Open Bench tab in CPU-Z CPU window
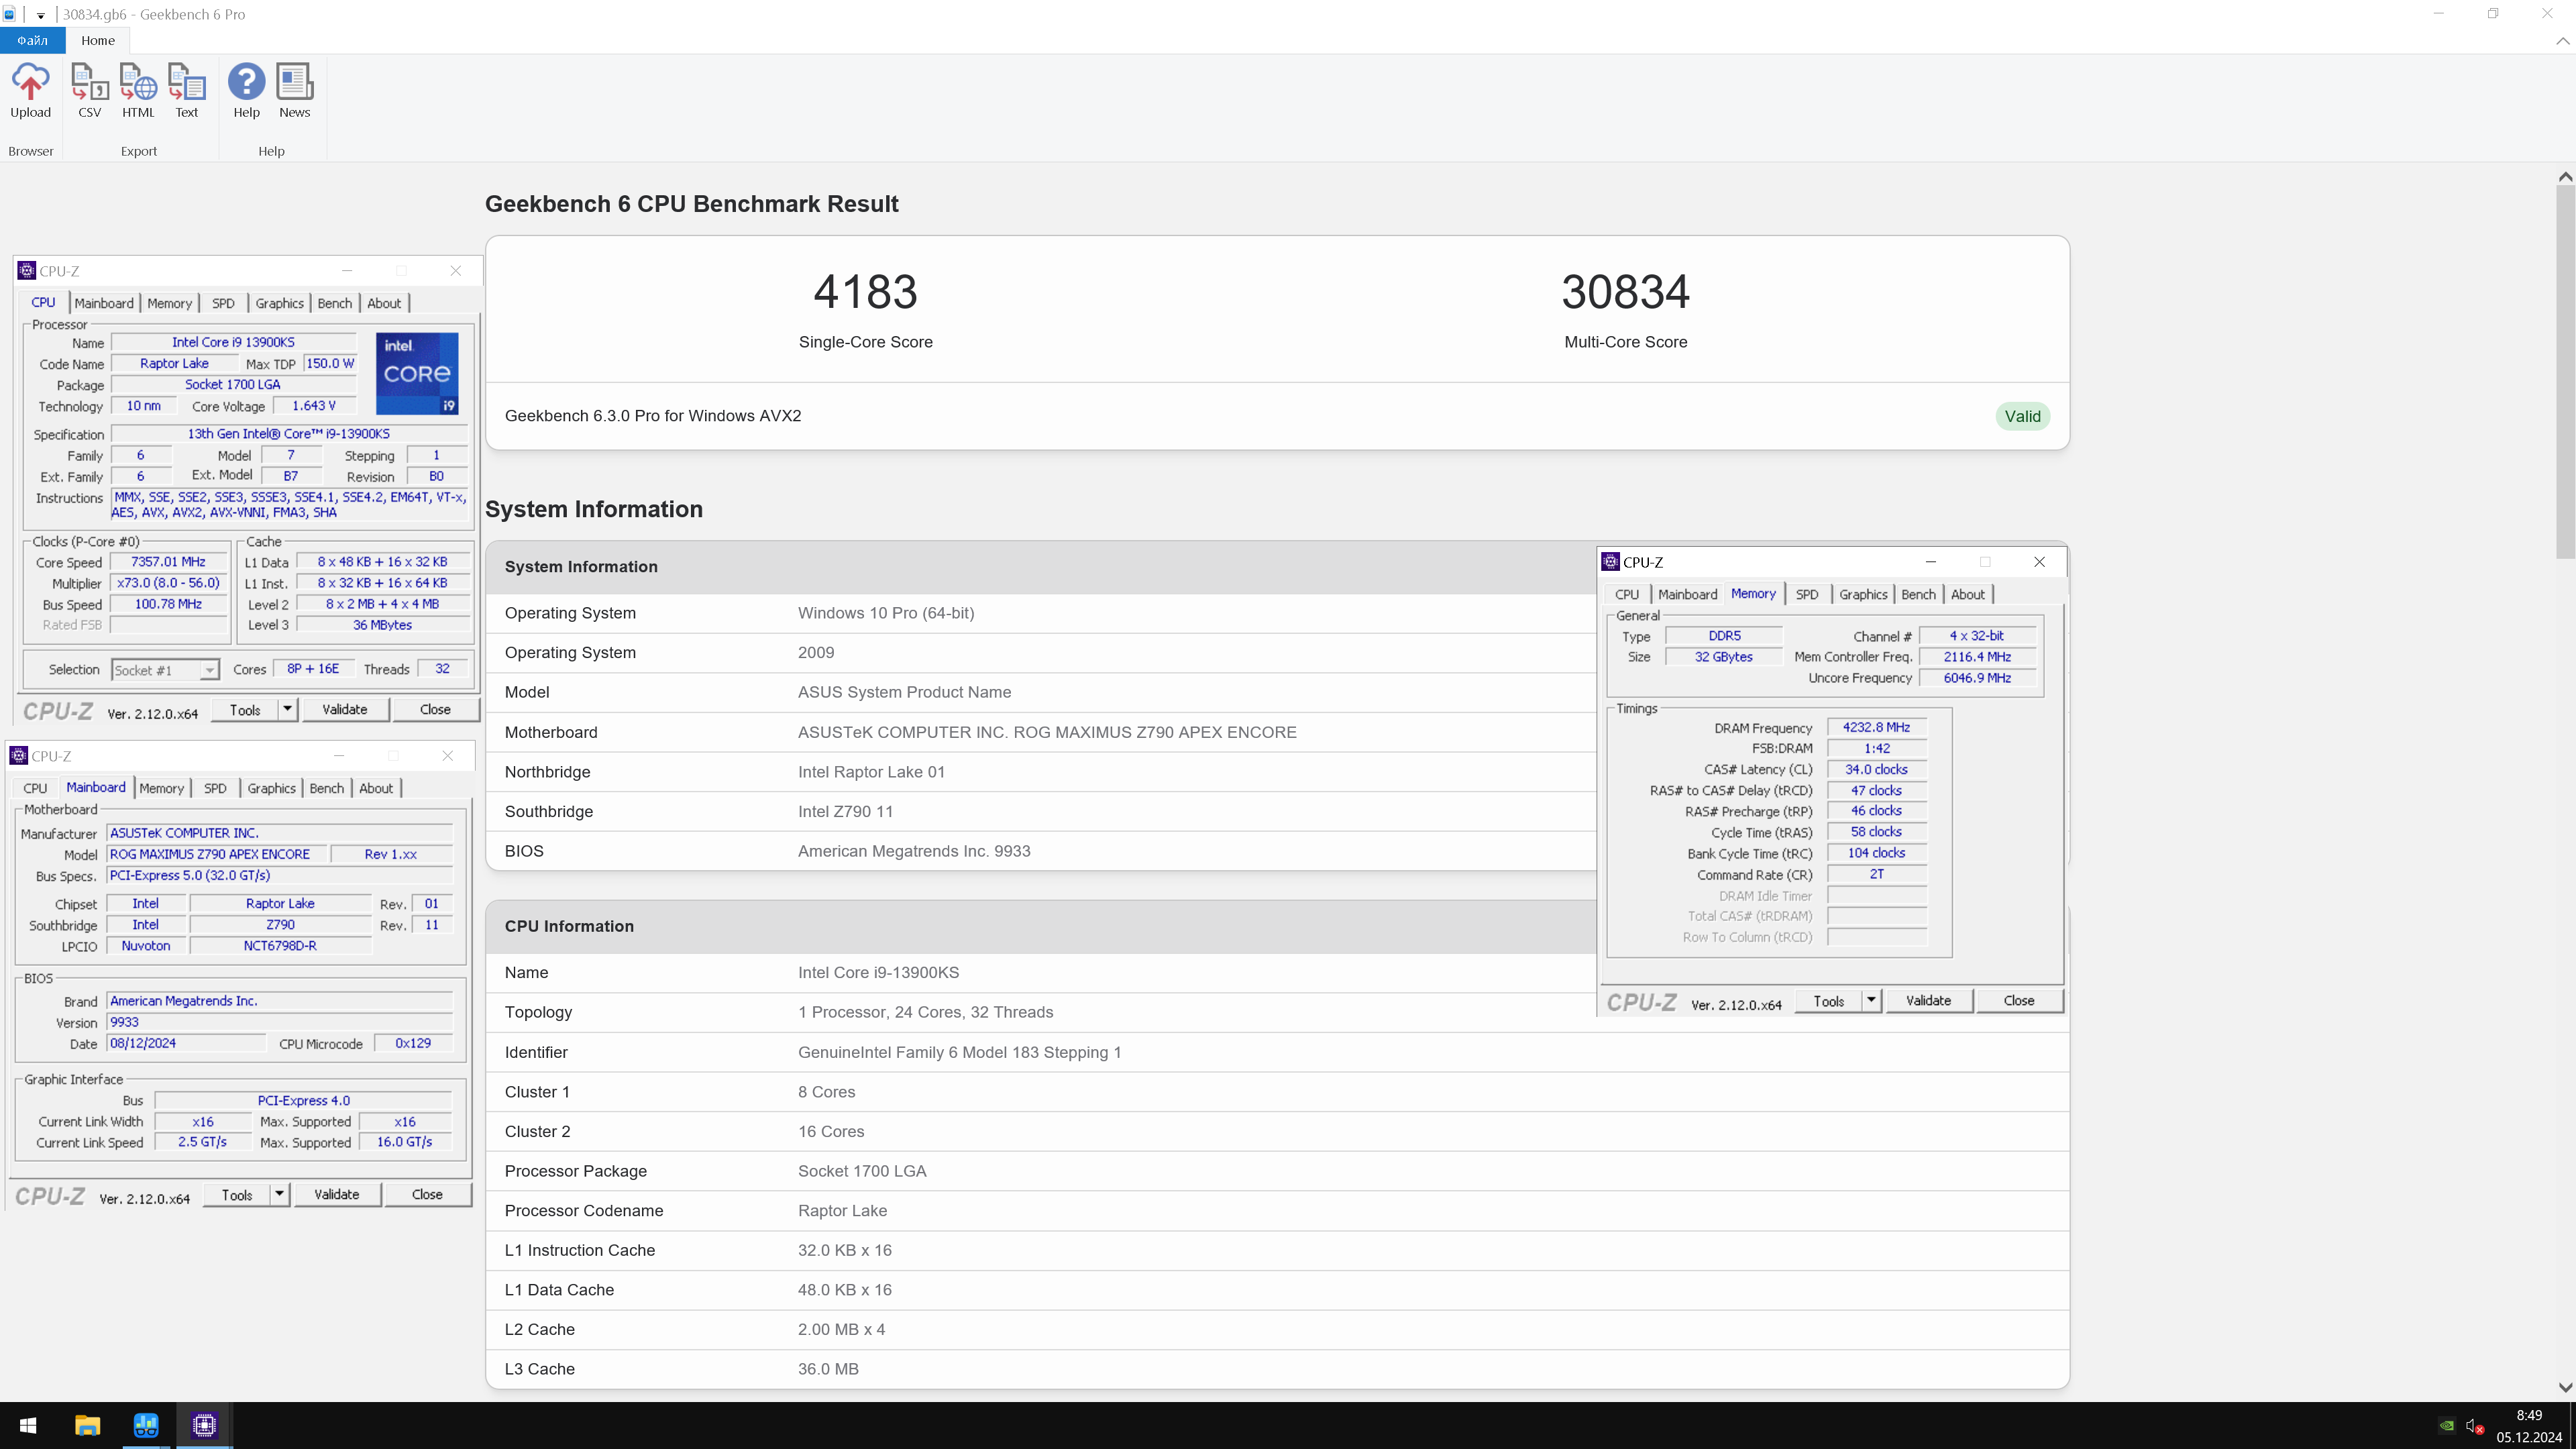Image resolution: width=2576 pixels, height=1449 pixels. 335,303
